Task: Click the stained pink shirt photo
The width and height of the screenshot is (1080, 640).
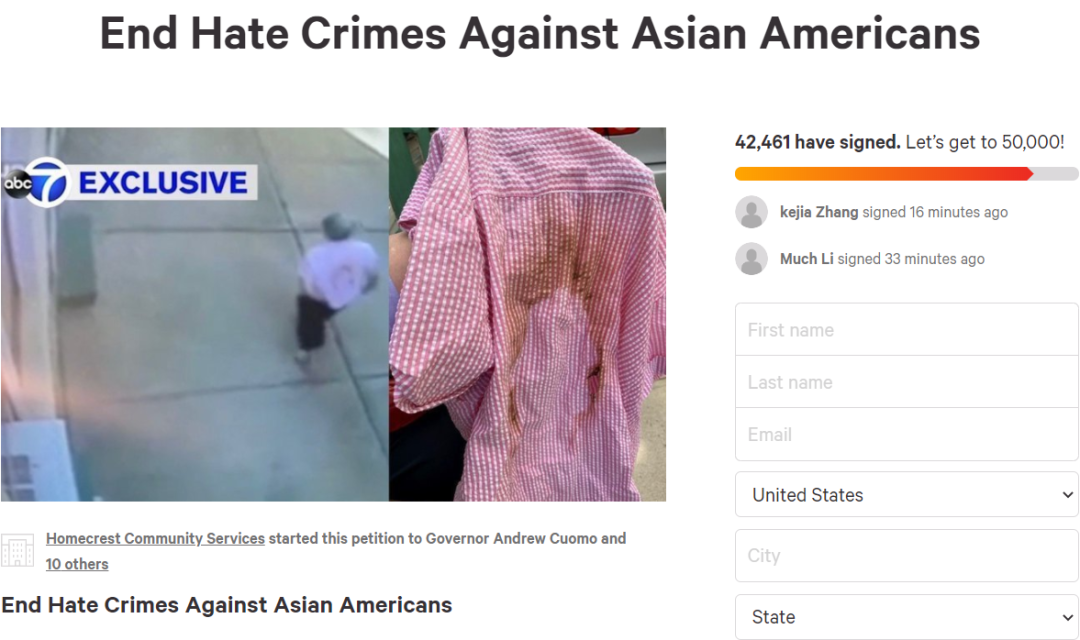Action: point(528,314)
